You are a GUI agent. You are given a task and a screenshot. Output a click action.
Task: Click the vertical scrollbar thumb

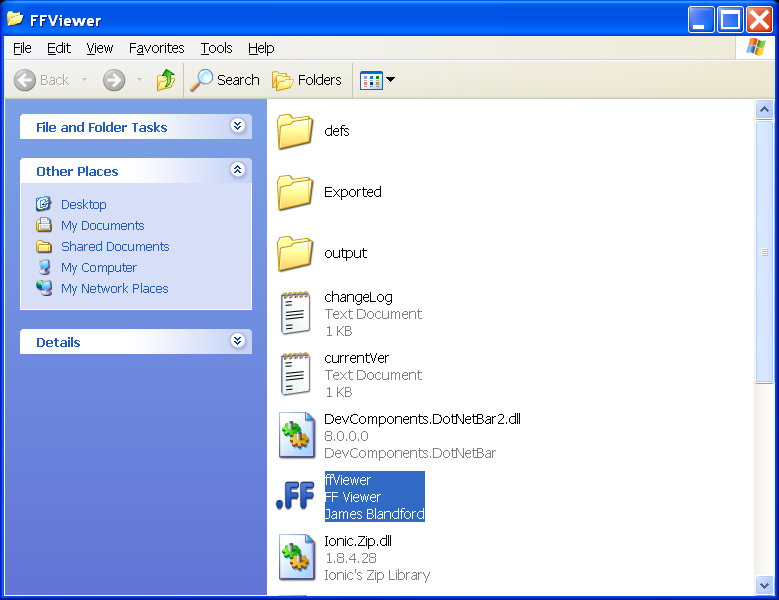764,252
